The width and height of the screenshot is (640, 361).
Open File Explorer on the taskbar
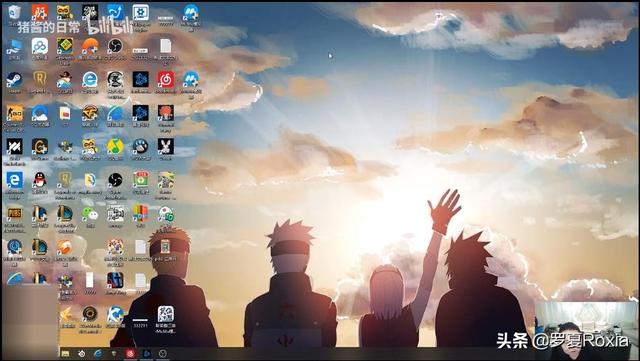pos(65,354)
